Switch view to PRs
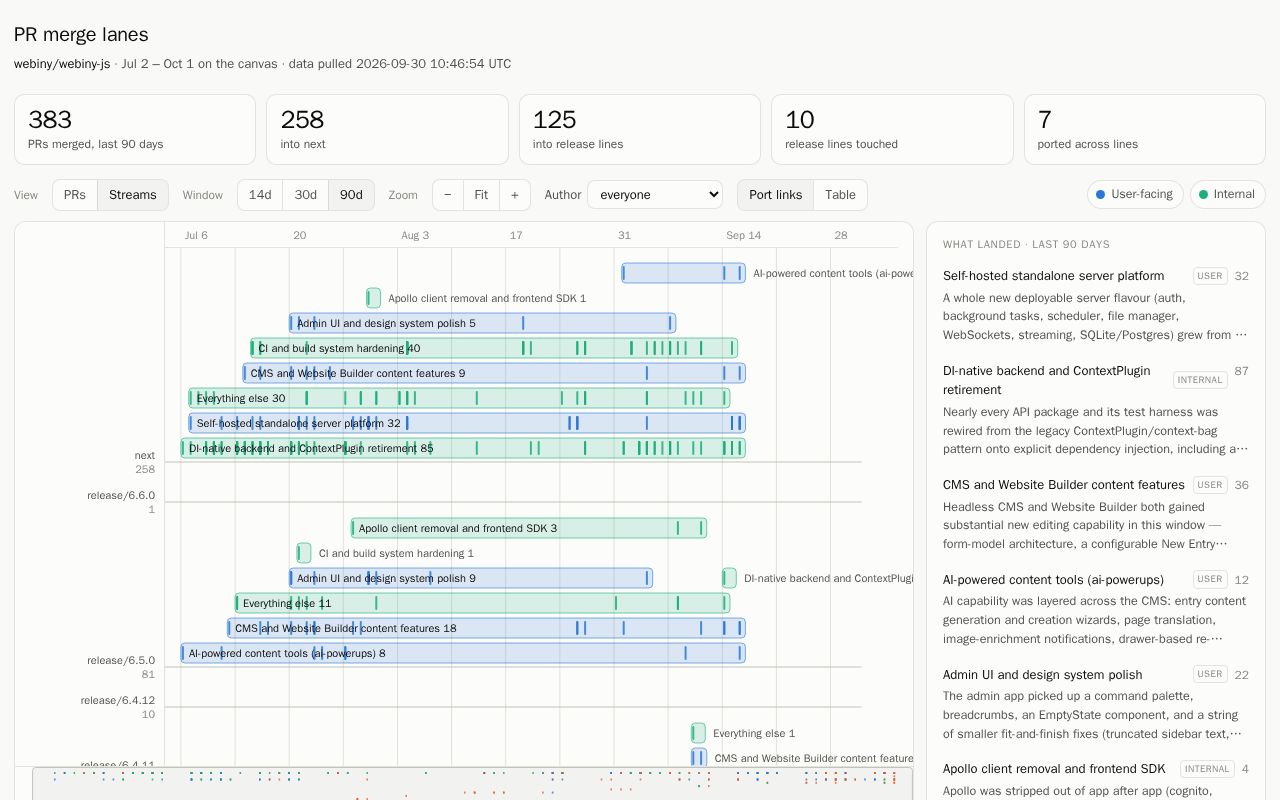This screenshot has width=1280, height=800. (75, 195)
